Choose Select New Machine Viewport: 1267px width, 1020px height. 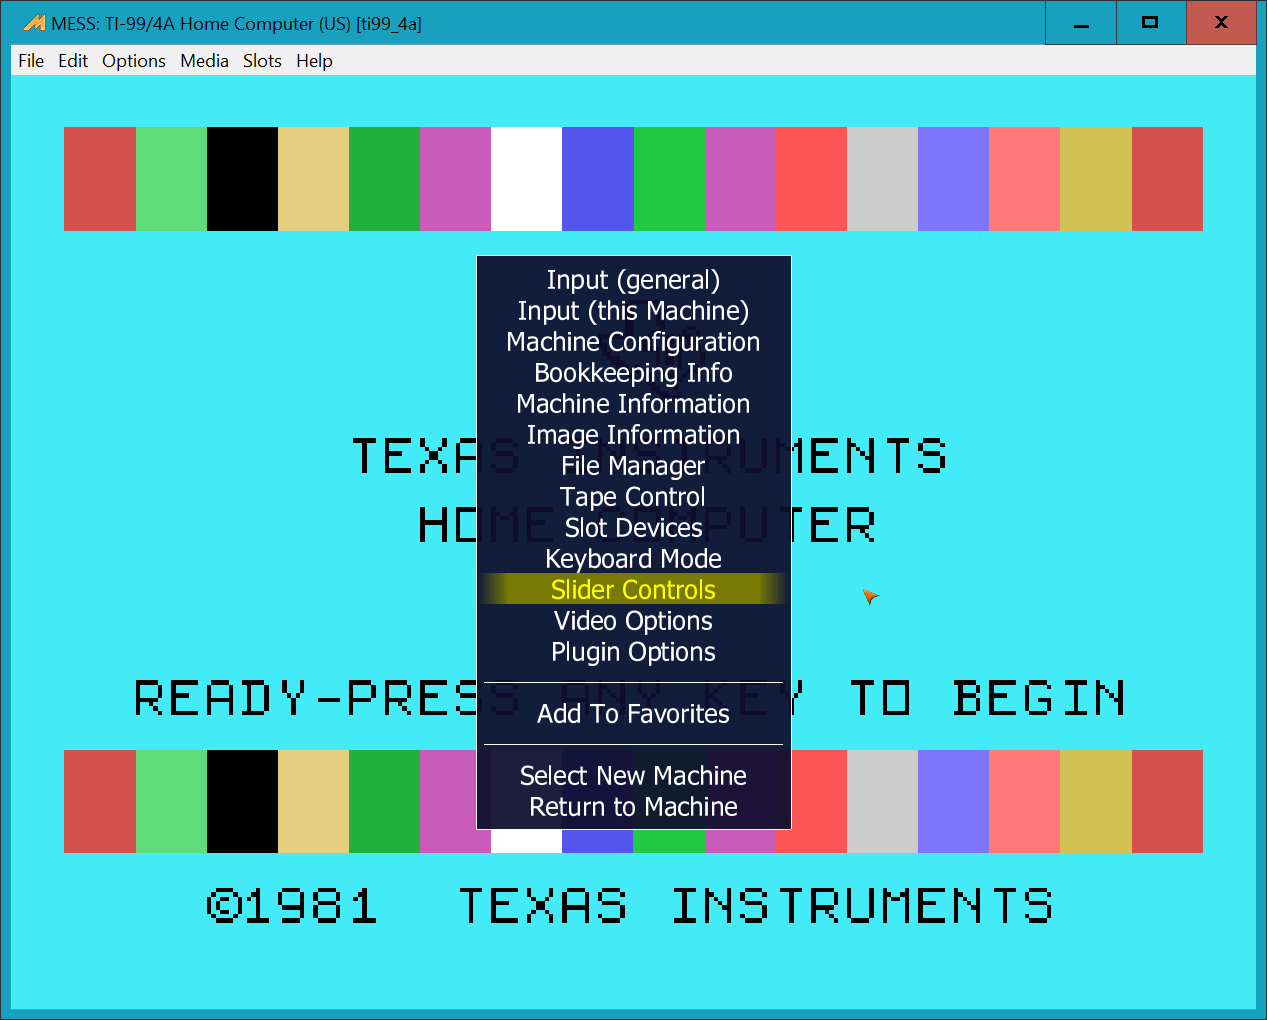tap(633, 776)
